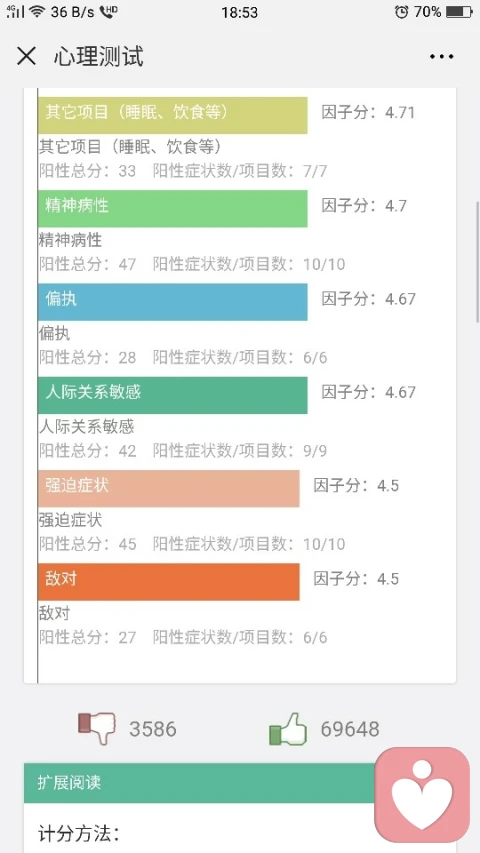The width and height of the screenshot is (480, 853).
Task: Tap the alarm clock status bar icon
Action: tap(401, 12)
